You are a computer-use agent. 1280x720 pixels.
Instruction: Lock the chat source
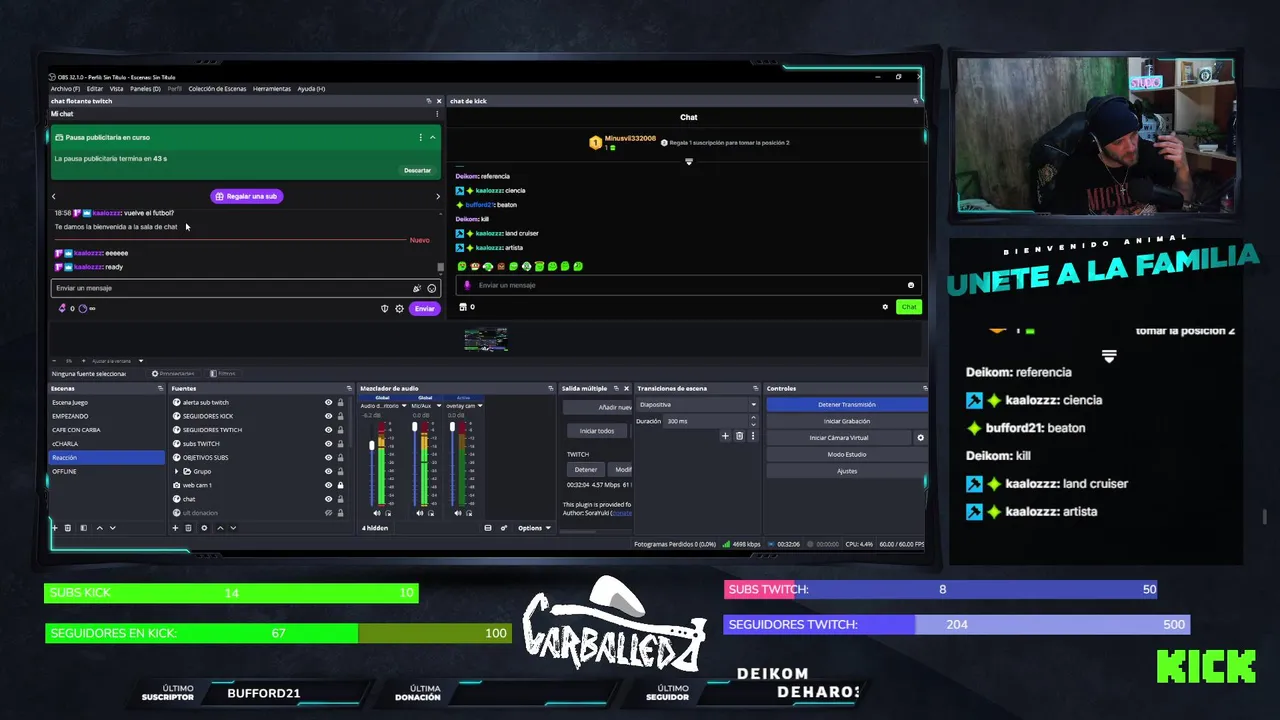click(x=340, y=499)
